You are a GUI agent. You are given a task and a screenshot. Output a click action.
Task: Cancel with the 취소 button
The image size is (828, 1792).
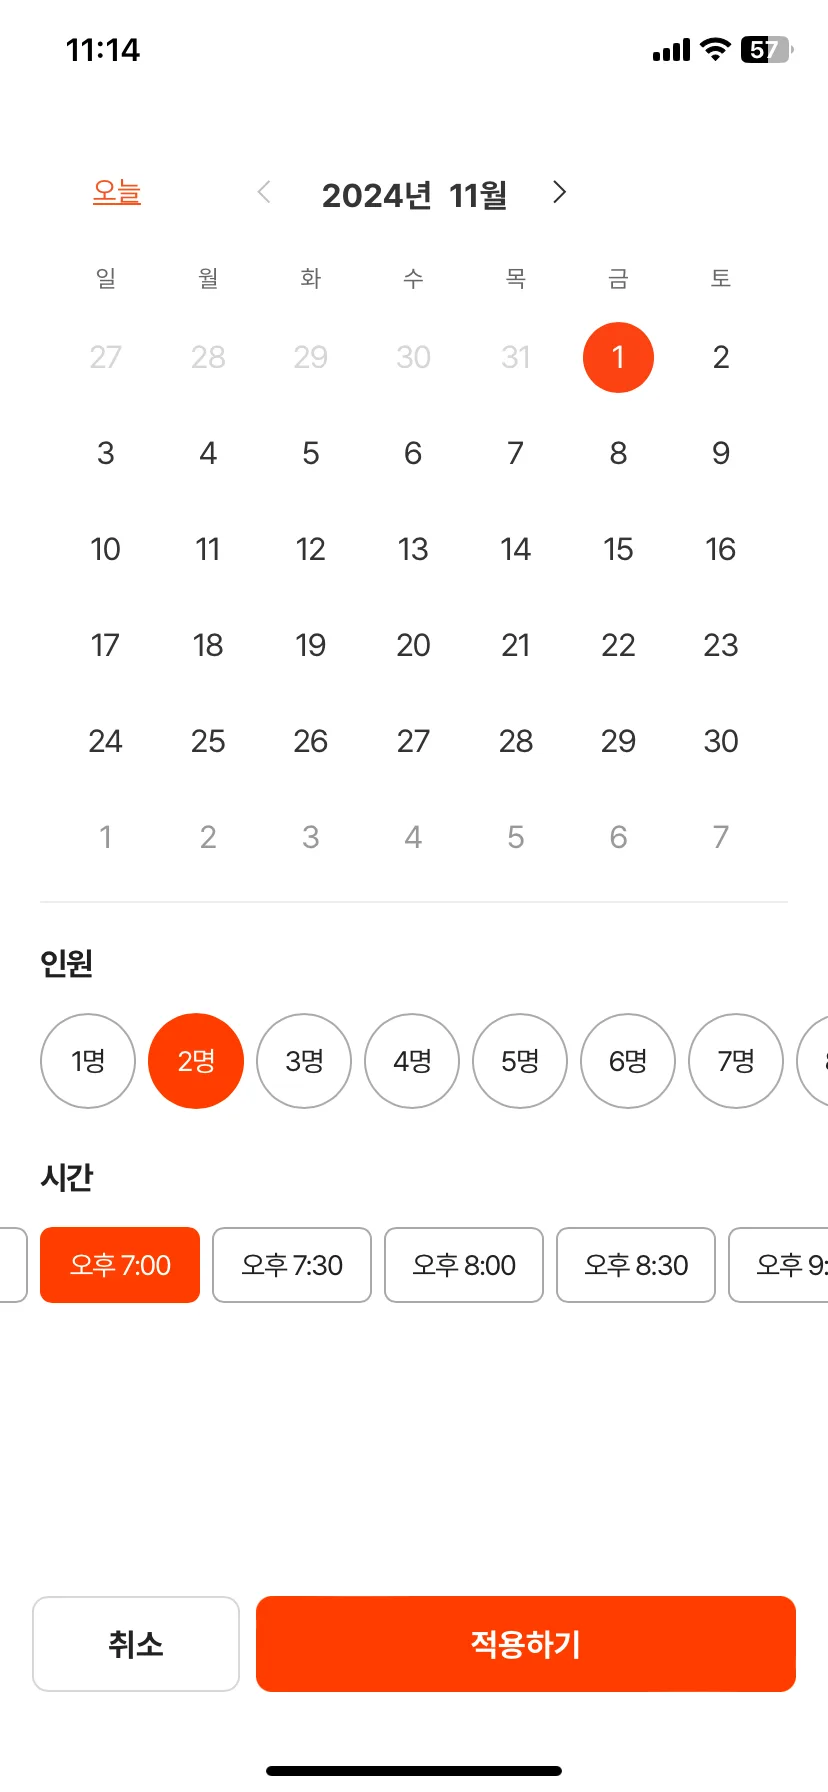pyautogui.click(x=136, y=1644)
